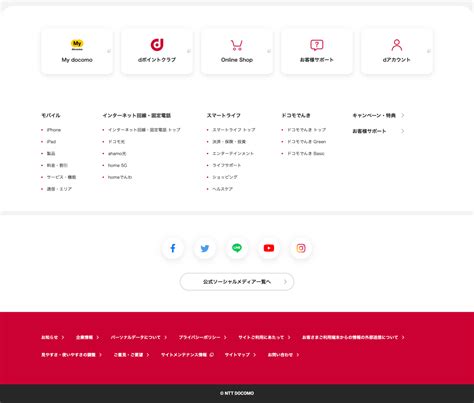The width and height of the screenshot is (474, 403).
Task: Open docomo's YouTube icon
Action: [x=269, y=248]
